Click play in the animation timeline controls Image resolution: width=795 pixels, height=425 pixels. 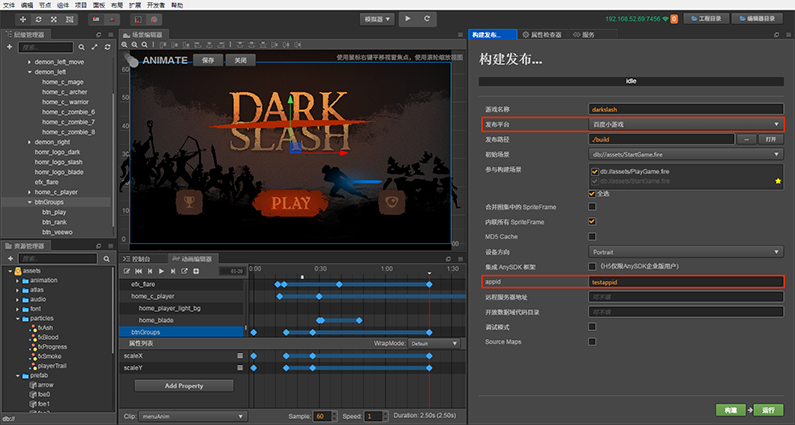click(x=161, y=271)
